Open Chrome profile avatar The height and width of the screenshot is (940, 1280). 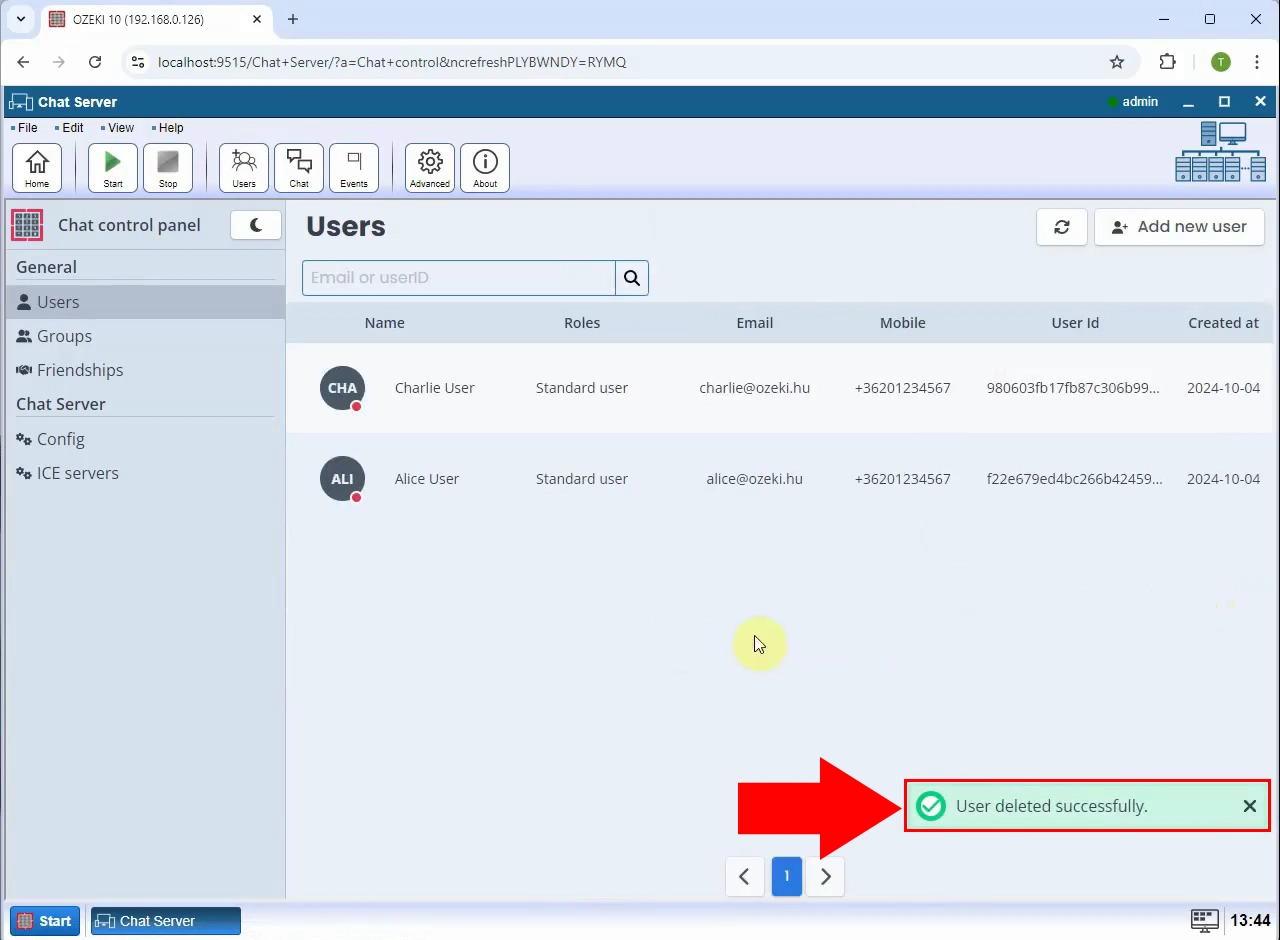point(1220,62)
